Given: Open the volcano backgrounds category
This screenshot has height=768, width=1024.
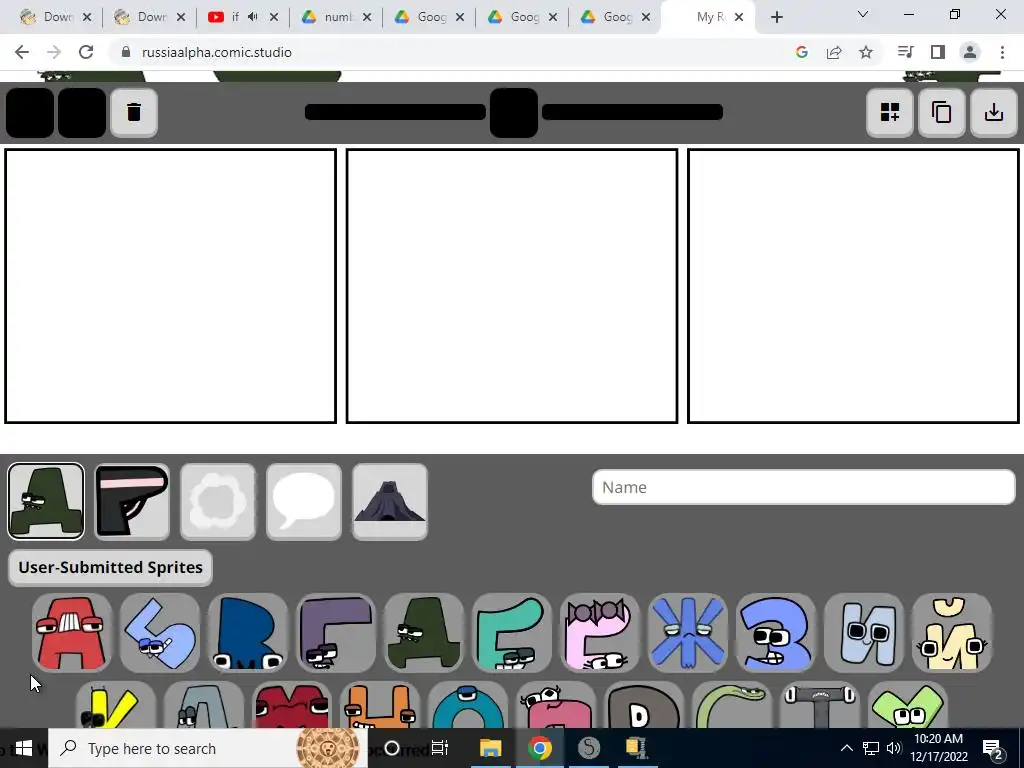Looking at the screenshot, I should click(x=390, y=502).
